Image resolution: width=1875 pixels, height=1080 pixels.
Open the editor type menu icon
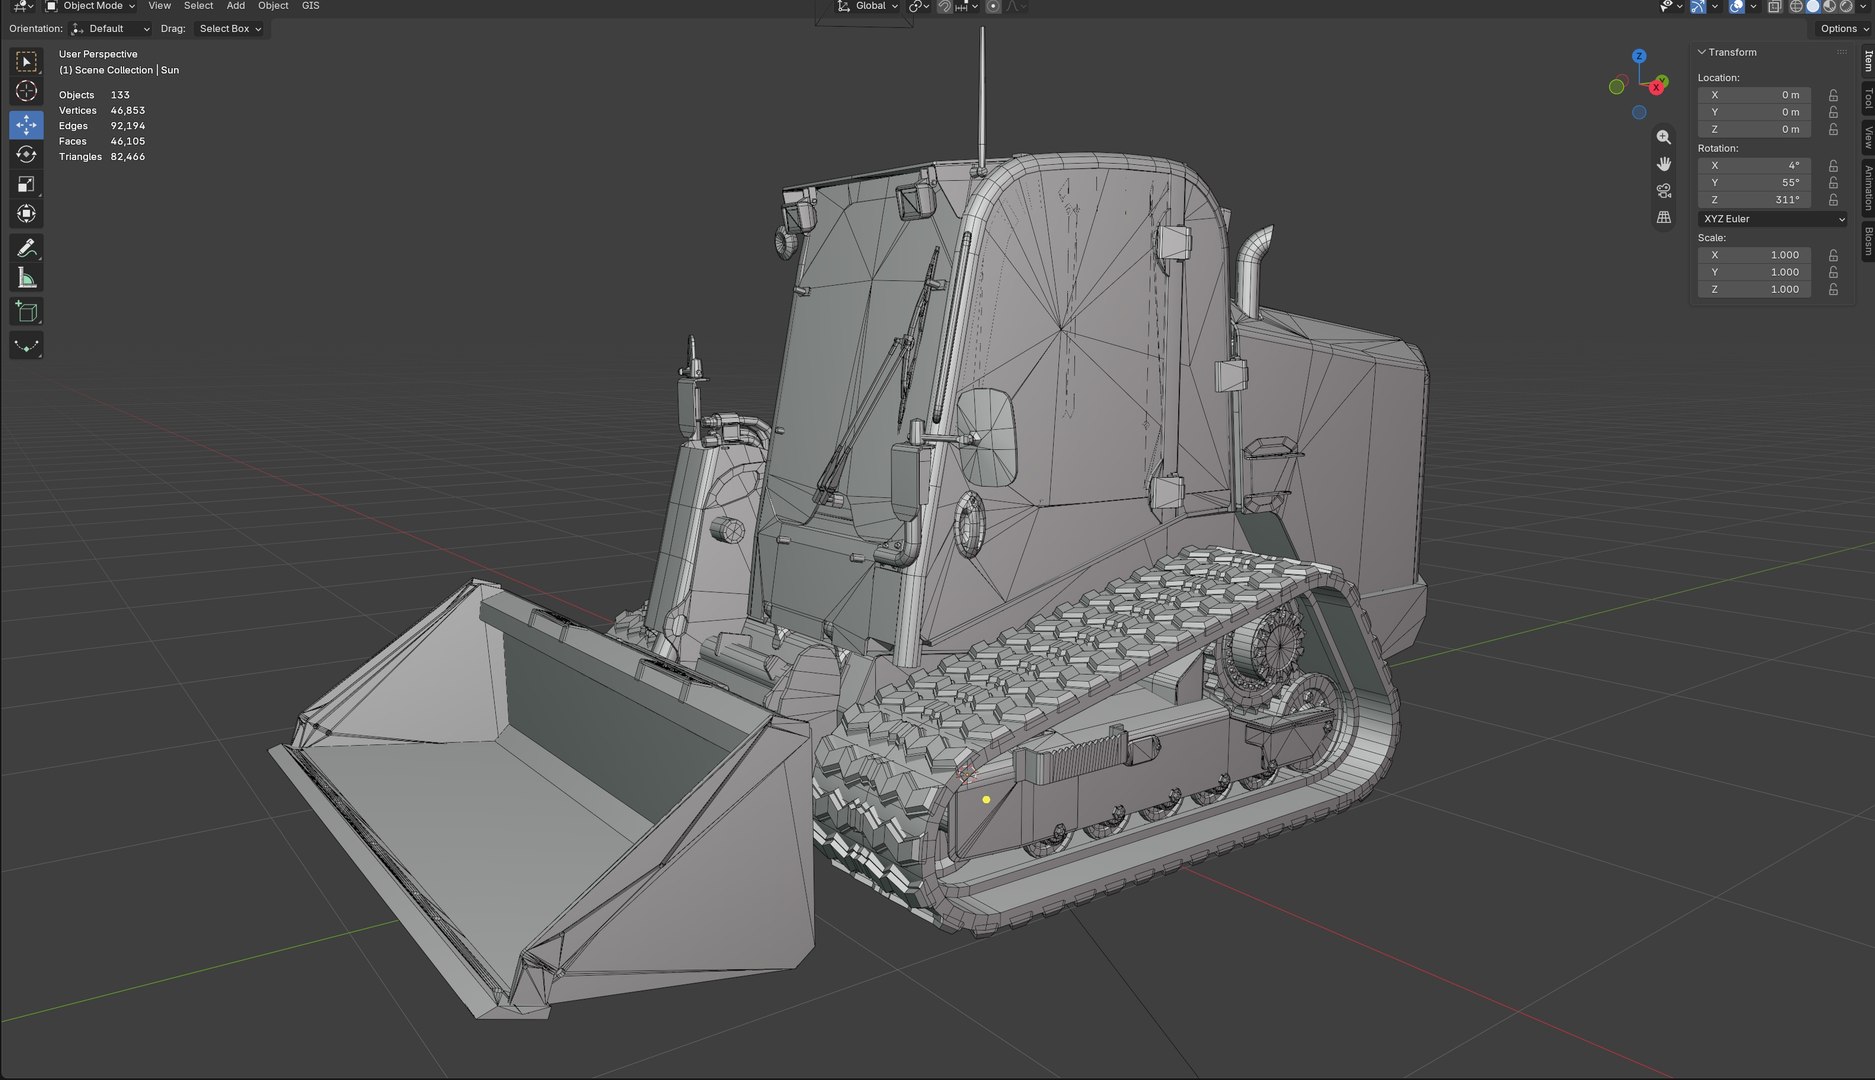click(x=22, y=6)
